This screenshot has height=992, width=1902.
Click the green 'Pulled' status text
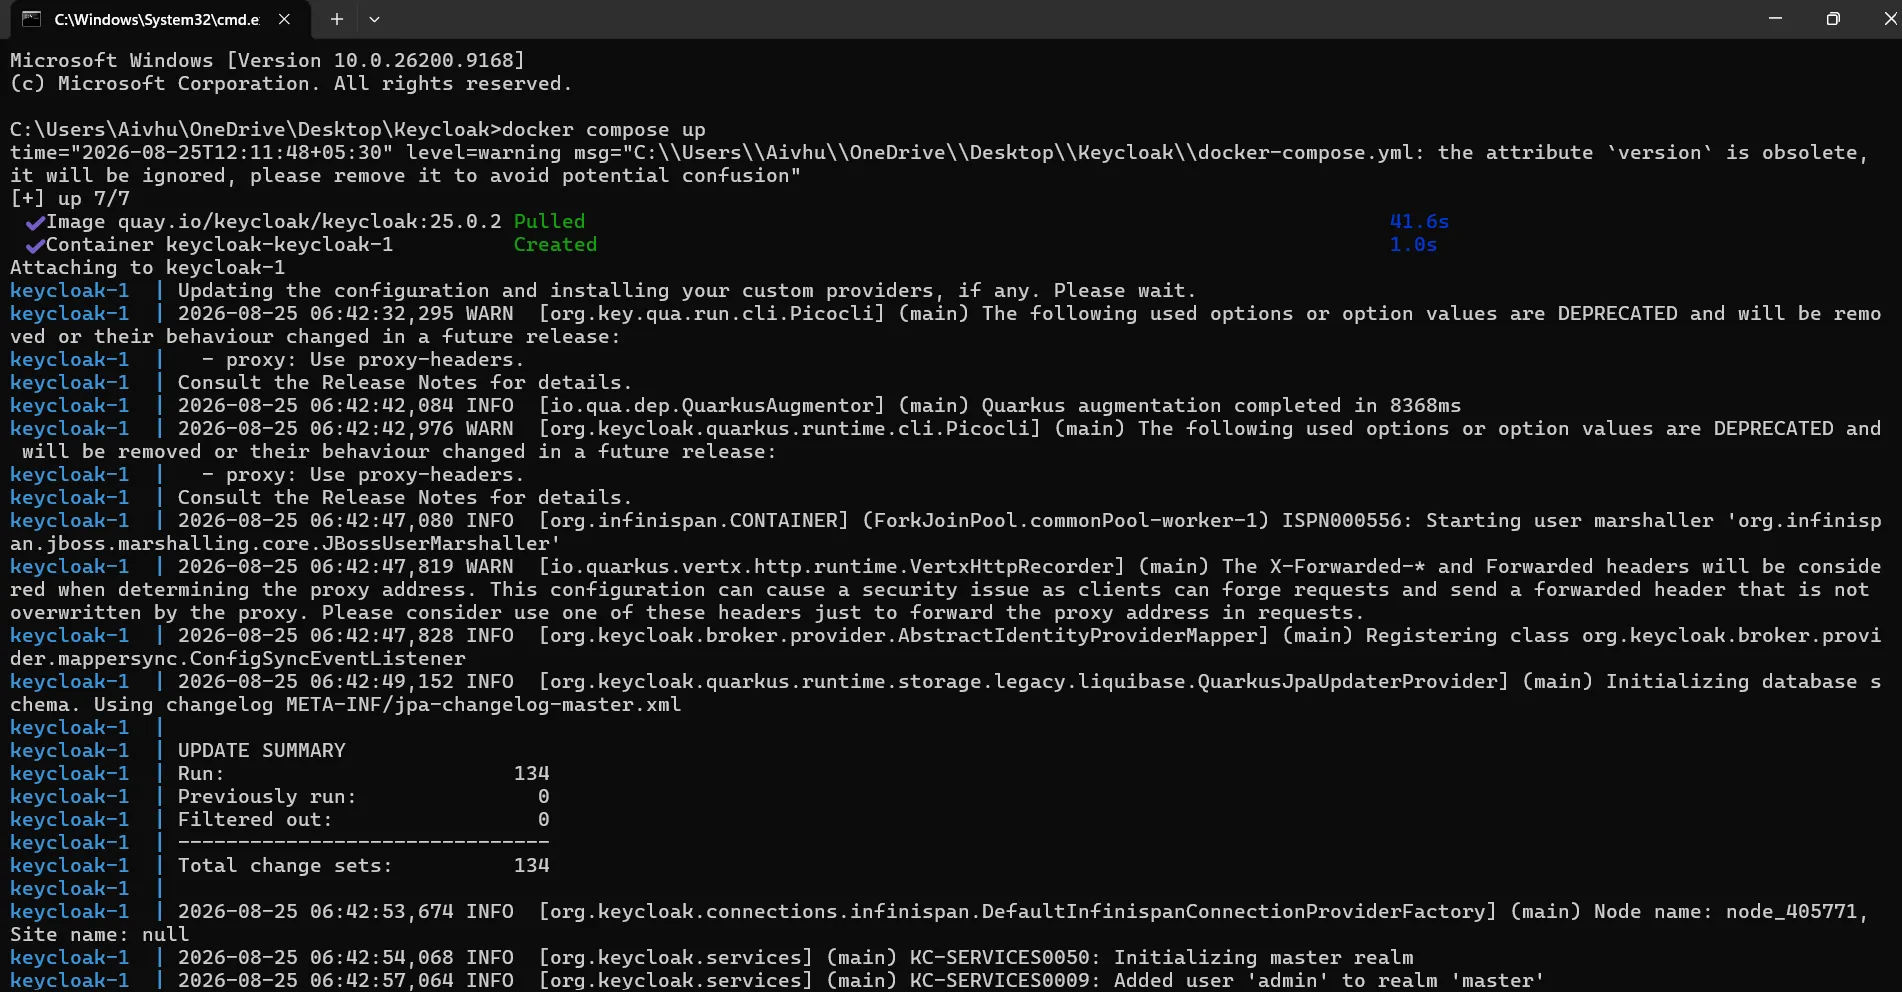(549, 221)
